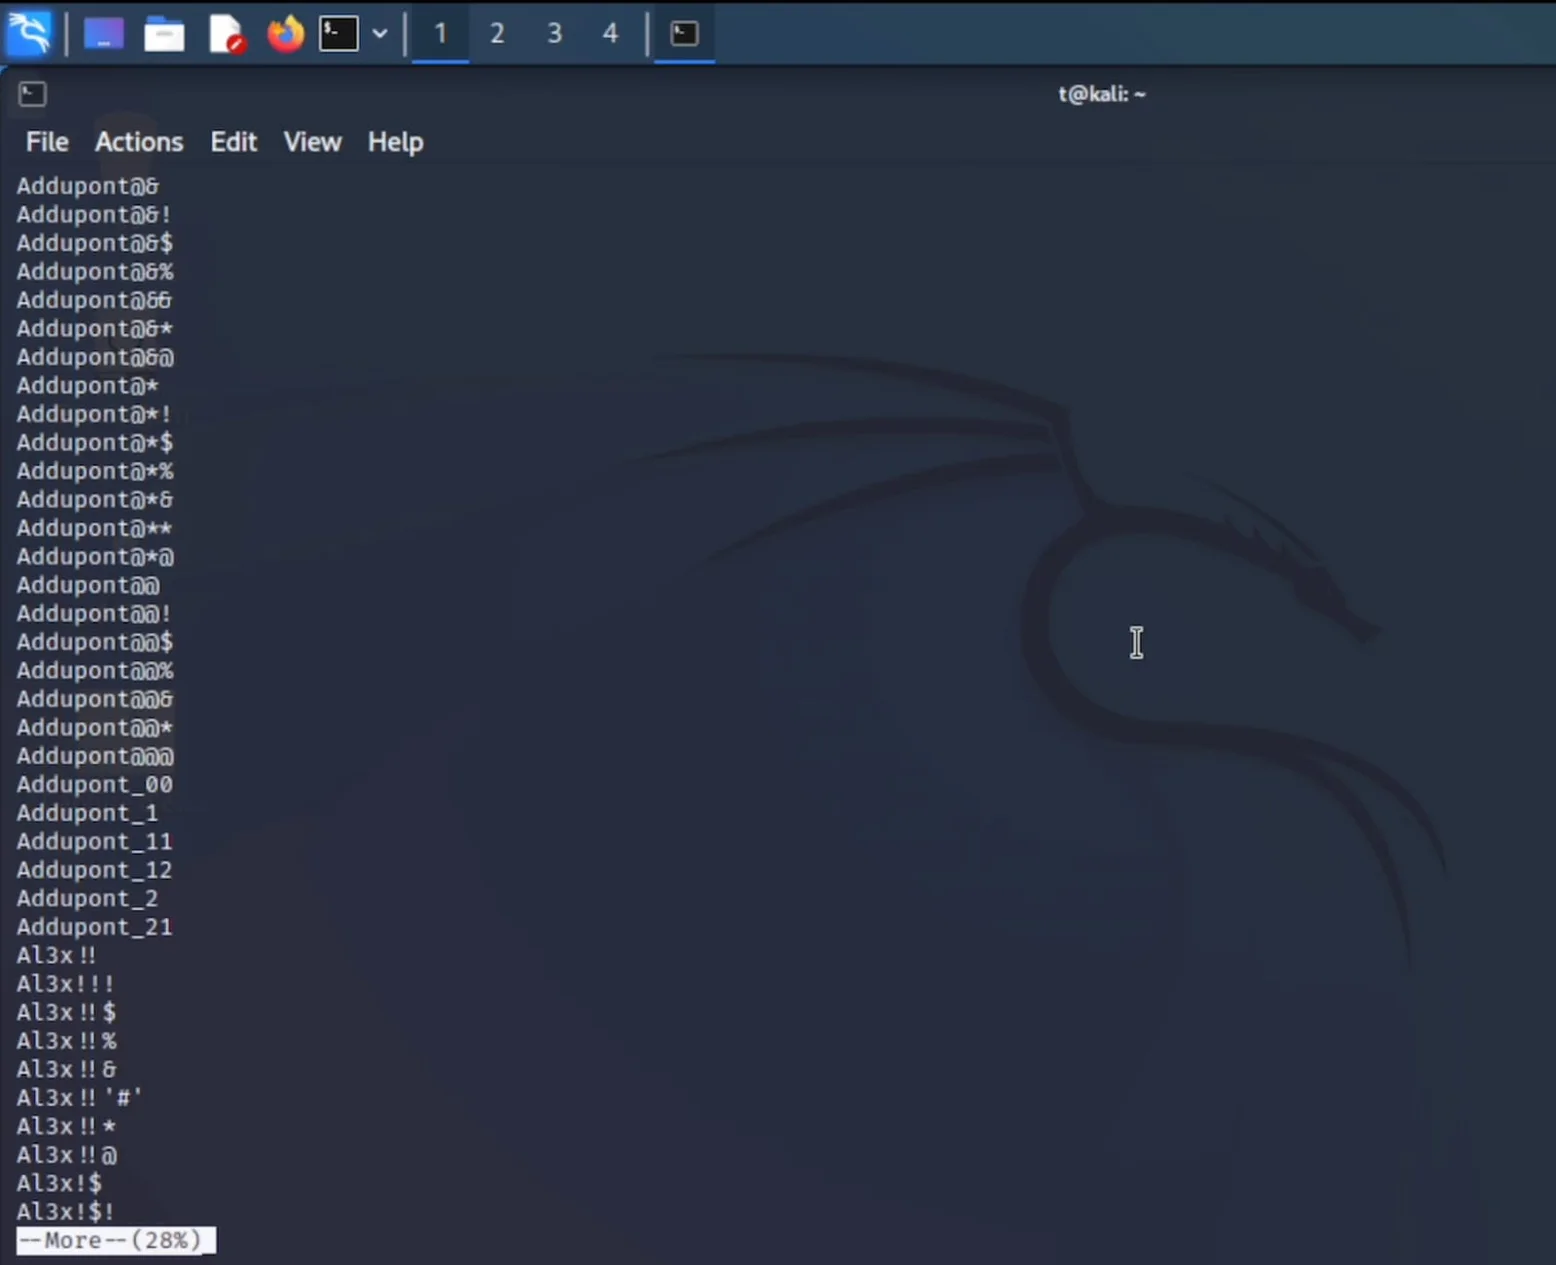Open the Edit menu
The width and height of the screenshot is (1556, 1265).
coord(233,142)
